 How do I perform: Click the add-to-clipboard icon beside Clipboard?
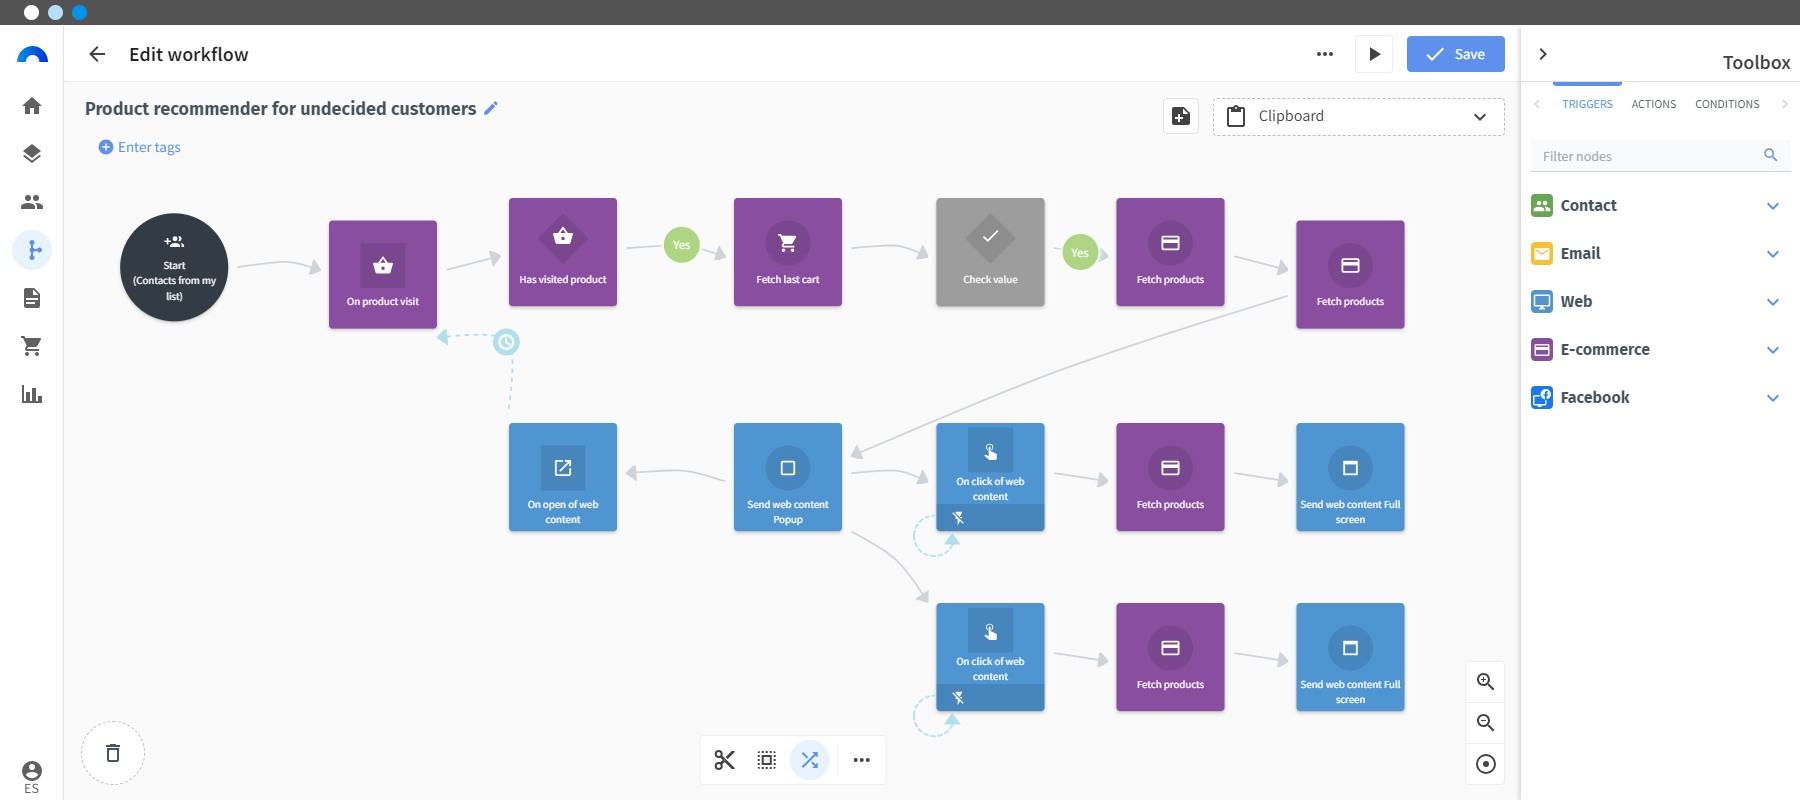click(1181, 116)
